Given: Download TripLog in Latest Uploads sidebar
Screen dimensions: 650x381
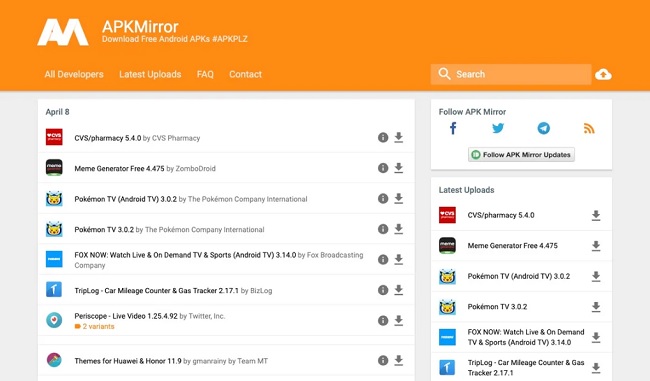Looking at the screenshot, I should (596, 368).
